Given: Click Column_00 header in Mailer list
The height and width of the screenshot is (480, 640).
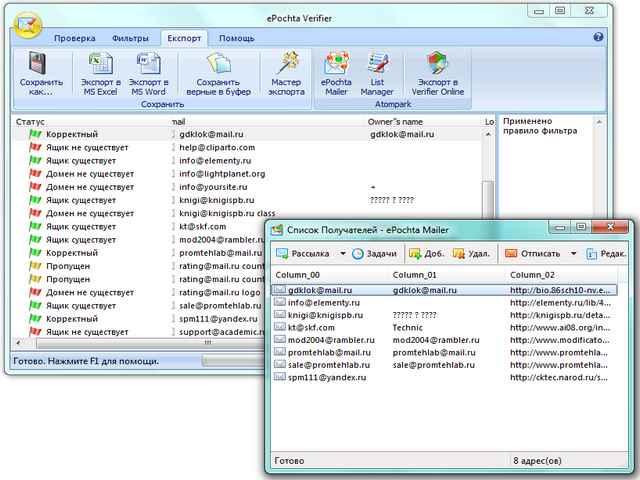Looking at the screenshot, I should tap(329, 275).
